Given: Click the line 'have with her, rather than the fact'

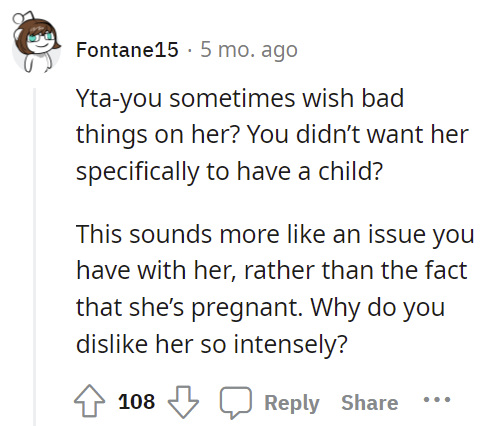Looking at the screenshot, I should (272, 270).
